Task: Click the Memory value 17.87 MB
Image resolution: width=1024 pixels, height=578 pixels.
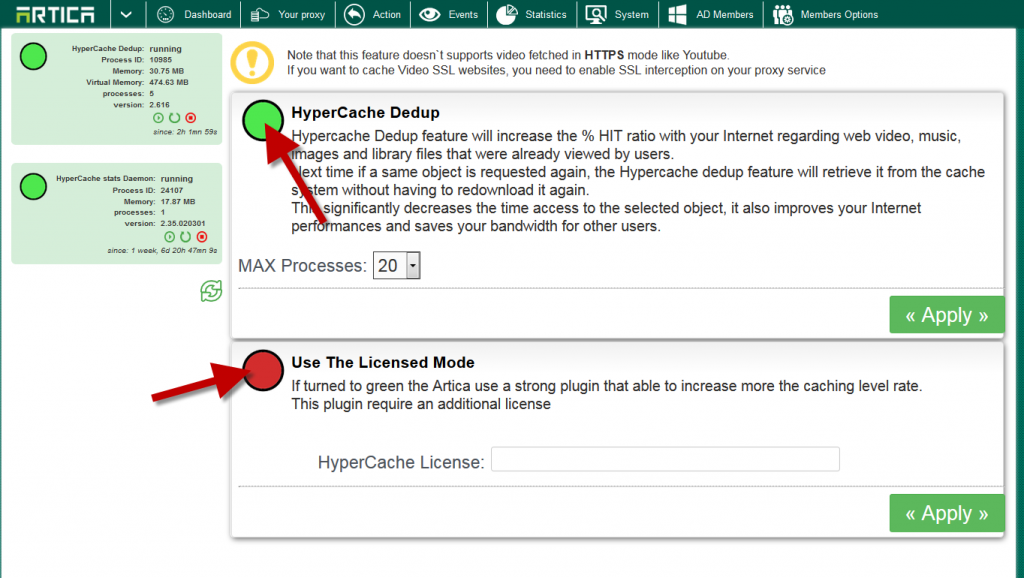Action: (178, 201)
